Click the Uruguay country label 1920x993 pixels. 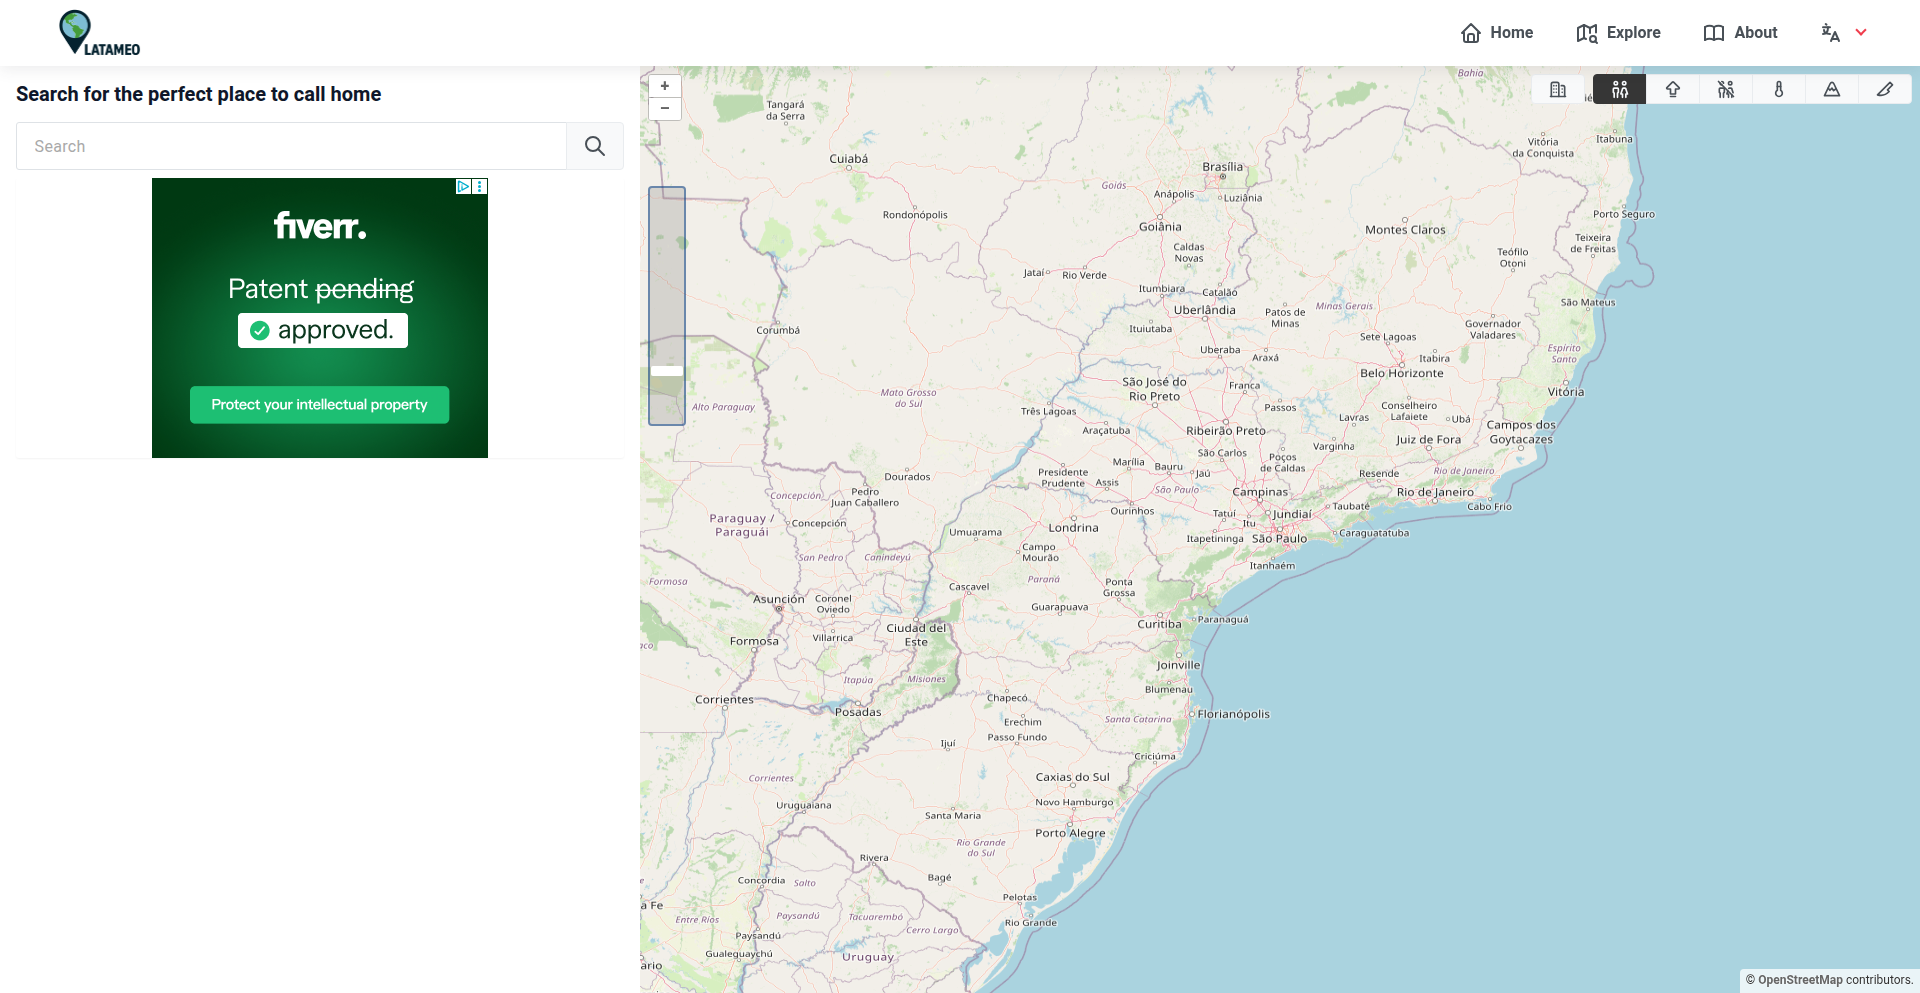(867, 957)
